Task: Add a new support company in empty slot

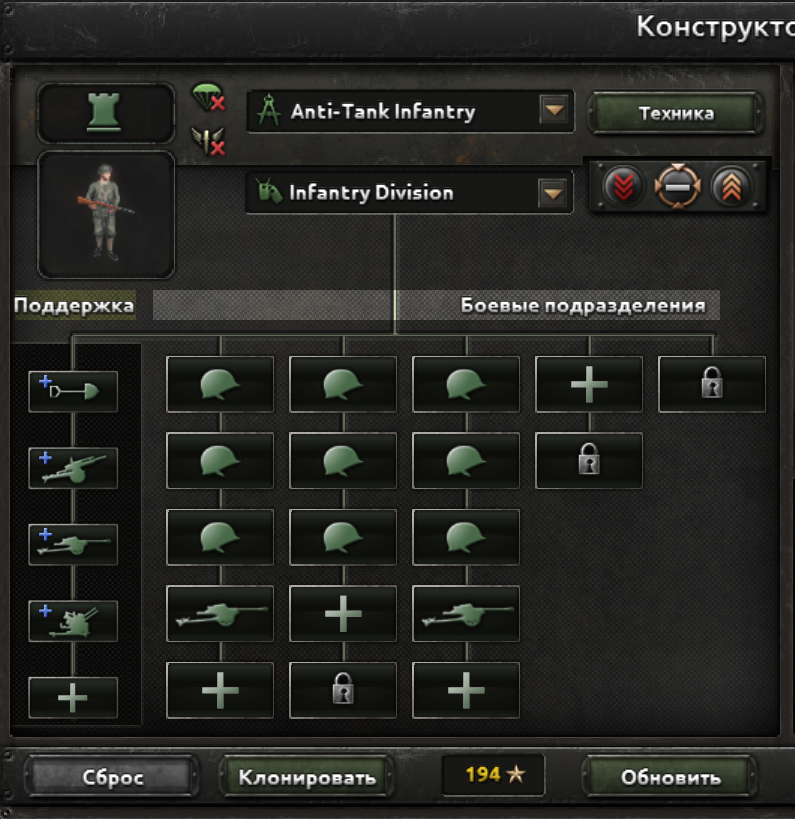Action: click(x=73, y=698)
